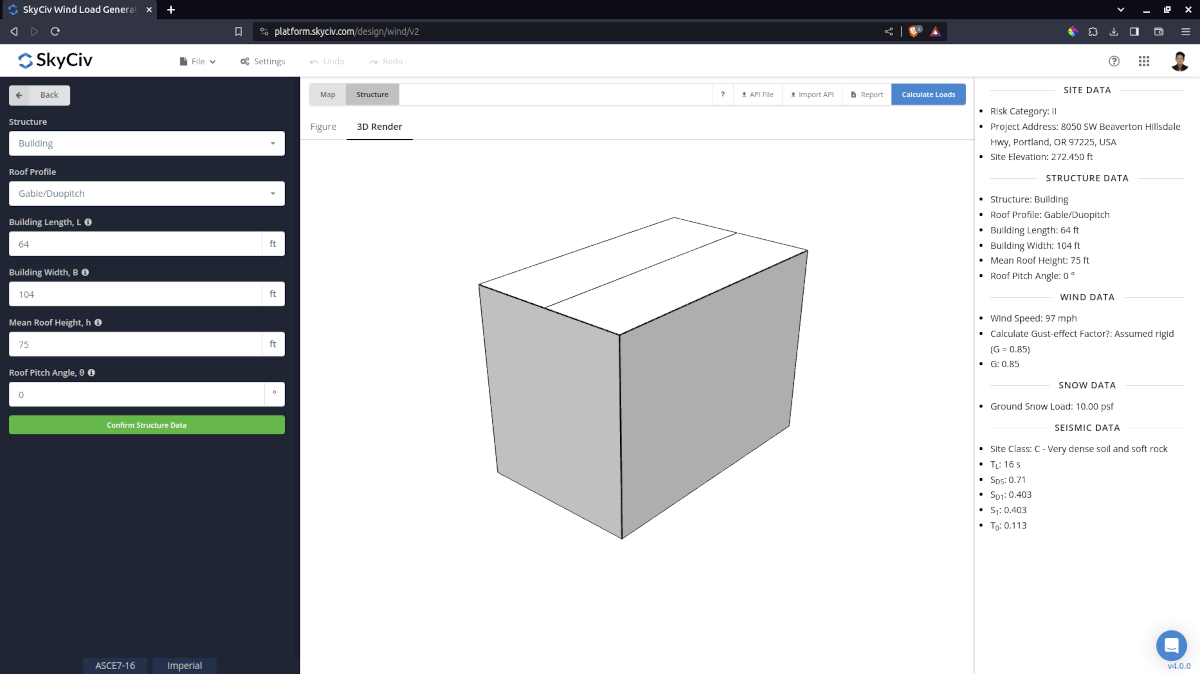Open the SkyCiv apps grid menu
This screenshot has height=674, width=1200.
[x=1144, y=60]
